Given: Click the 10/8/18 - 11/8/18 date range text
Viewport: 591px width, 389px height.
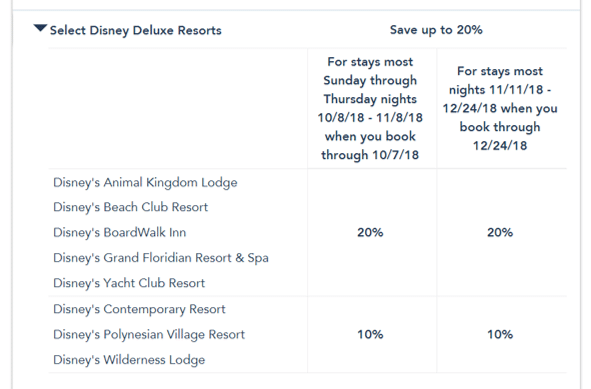Looking at the screenshot, I should (x=370, y=118).
